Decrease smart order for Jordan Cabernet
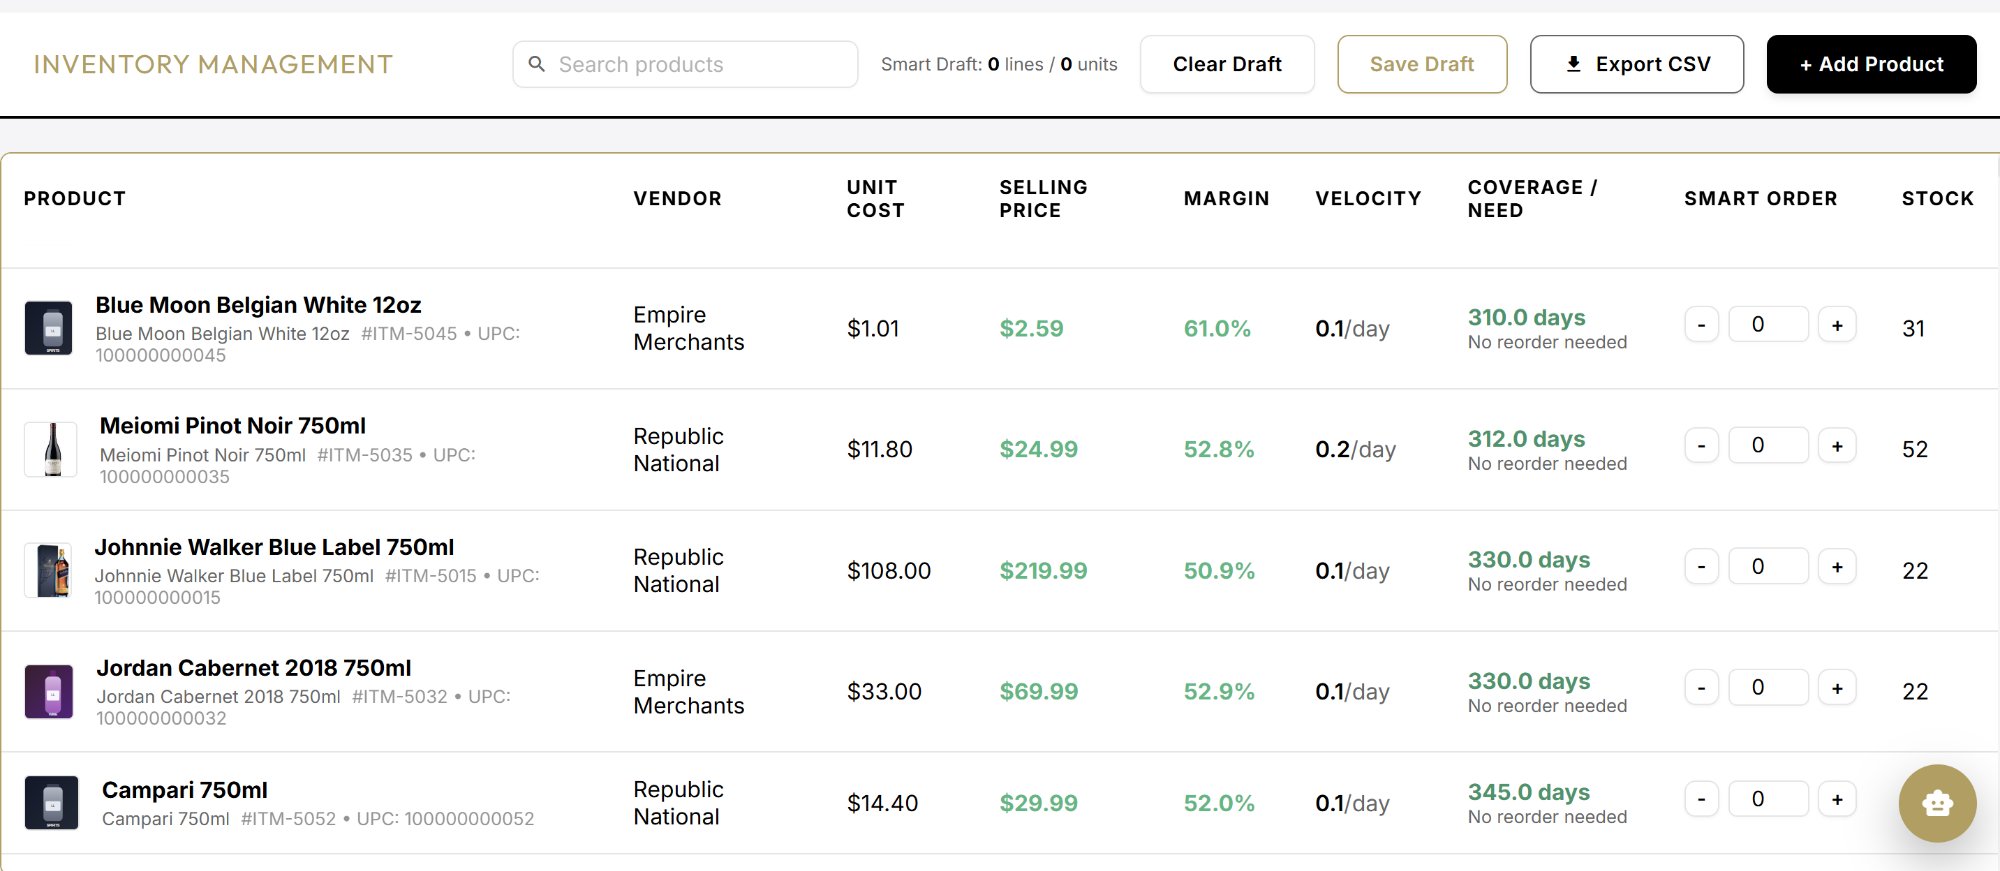 [x=1701, y=688]
